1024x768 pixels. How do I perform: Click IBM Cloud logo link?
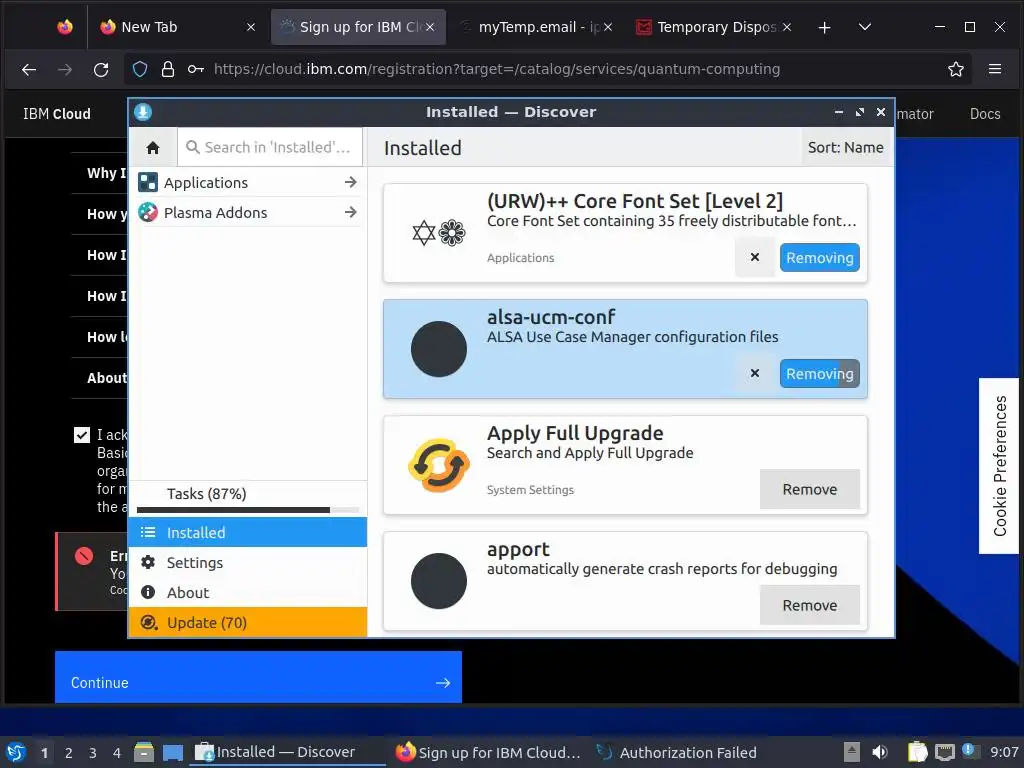[57, 114]
